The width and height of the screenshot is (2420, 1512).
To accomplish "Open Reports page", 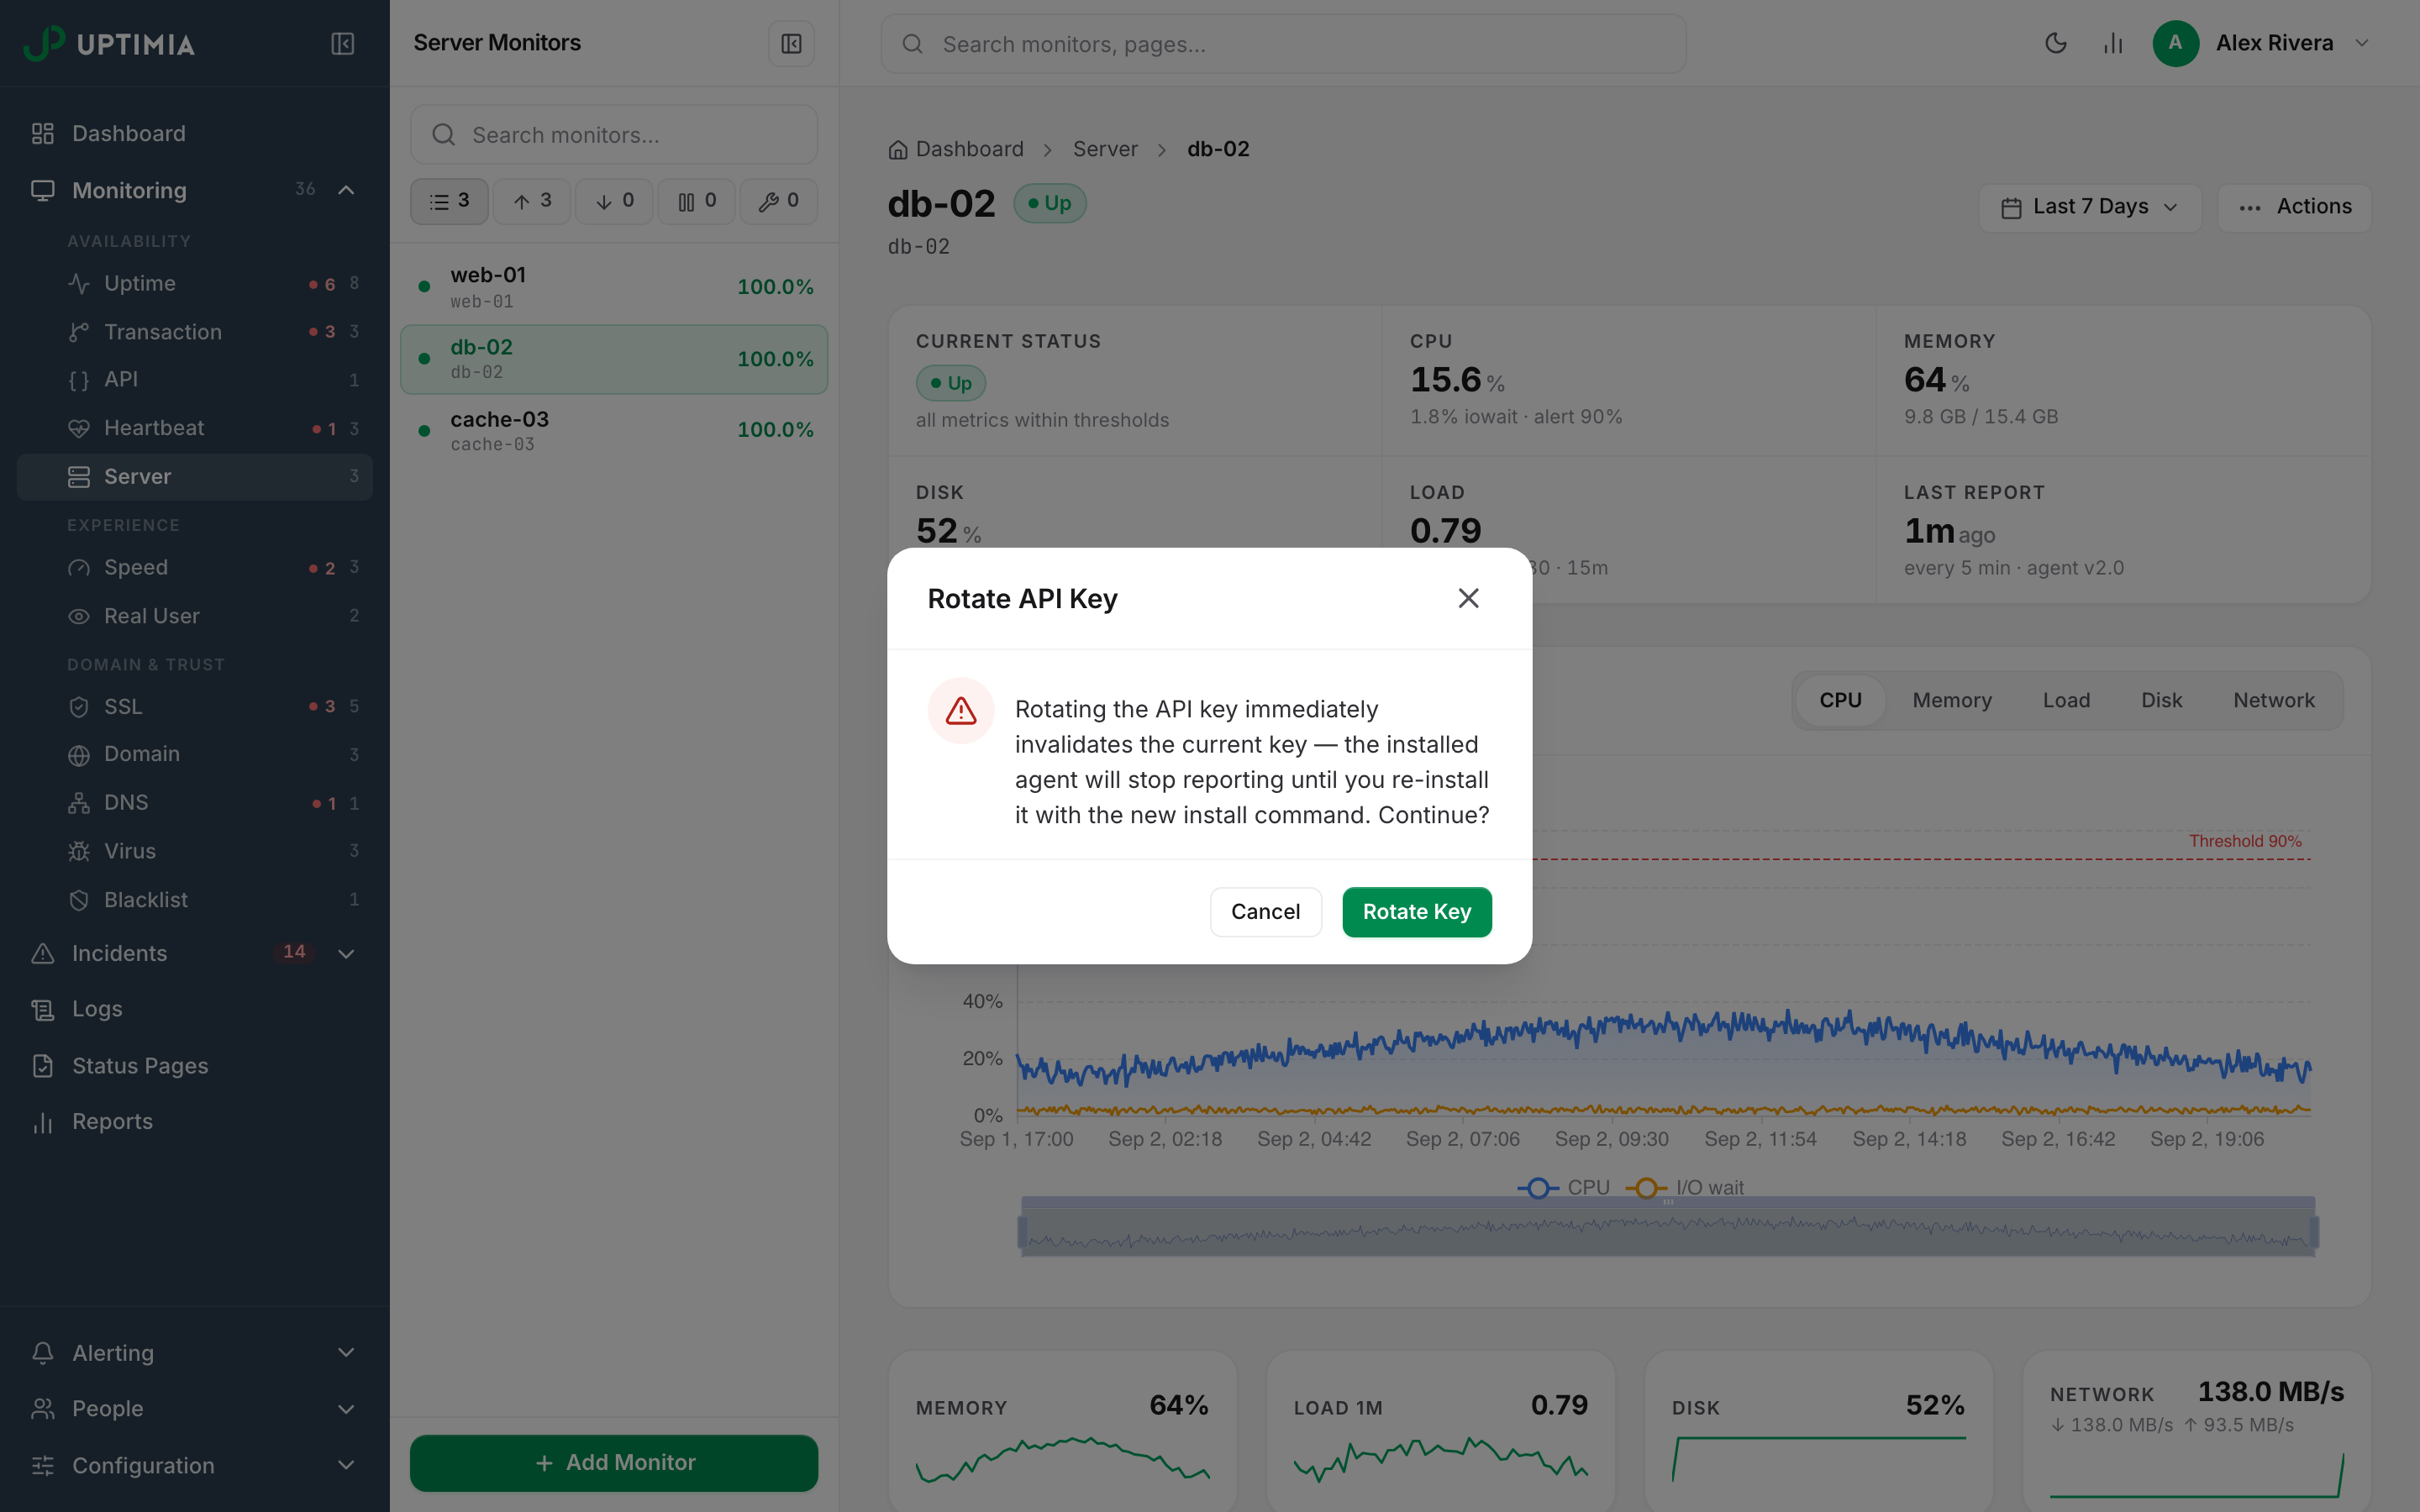I will pyautogui.click(x=195, y=1121).
